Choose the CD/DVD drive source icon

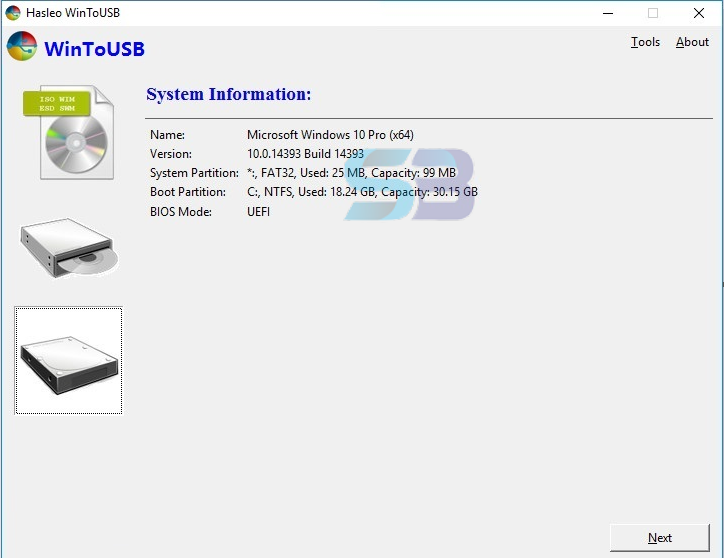pyautogui.click(x=69, y=248)
